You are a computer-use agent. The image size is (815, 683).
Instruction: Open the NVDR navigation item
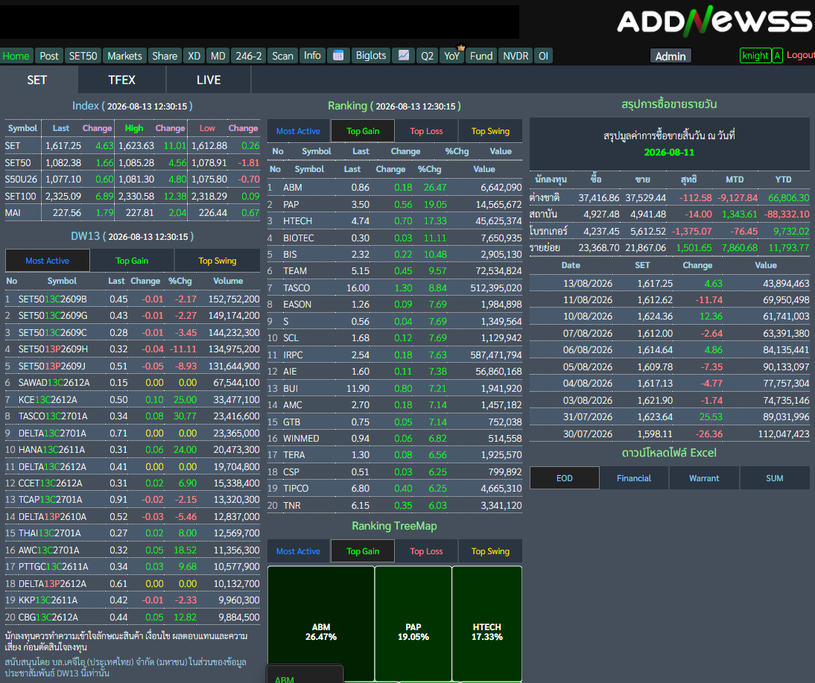pos(516,56)
